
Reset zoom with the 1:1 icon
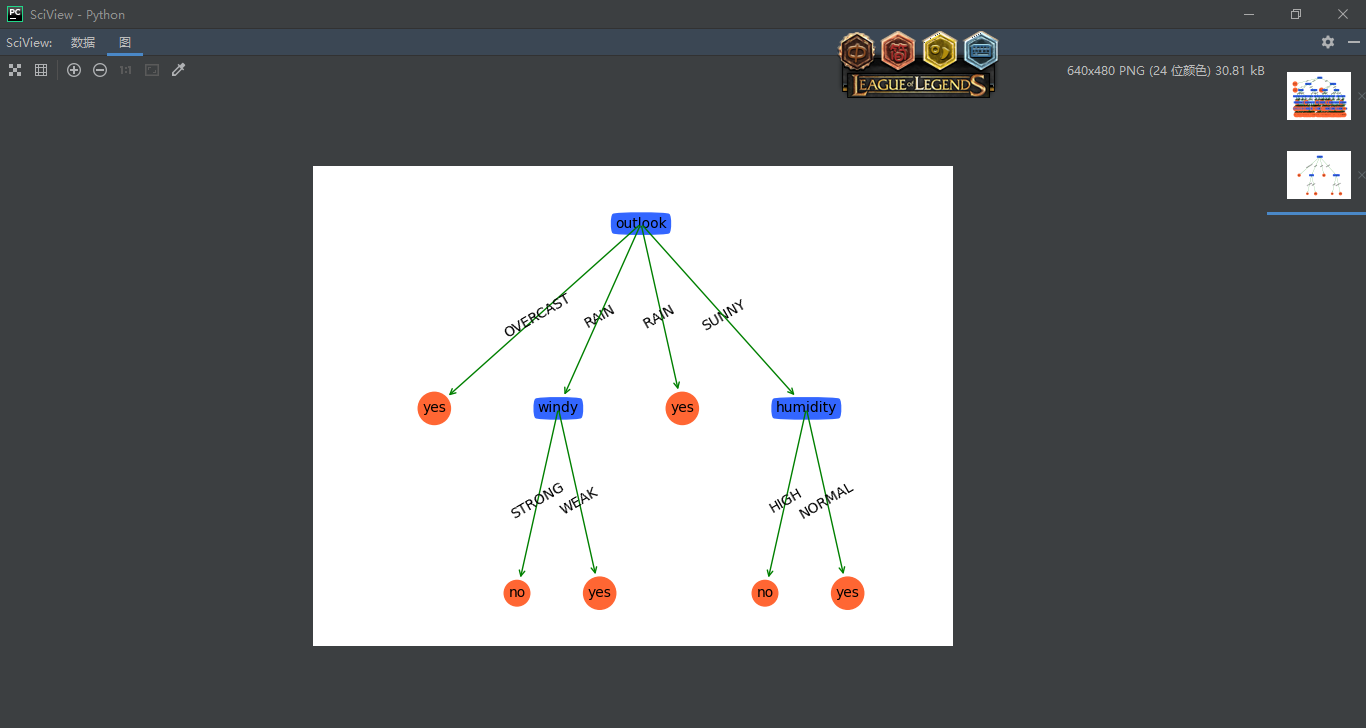pos(126,70)
